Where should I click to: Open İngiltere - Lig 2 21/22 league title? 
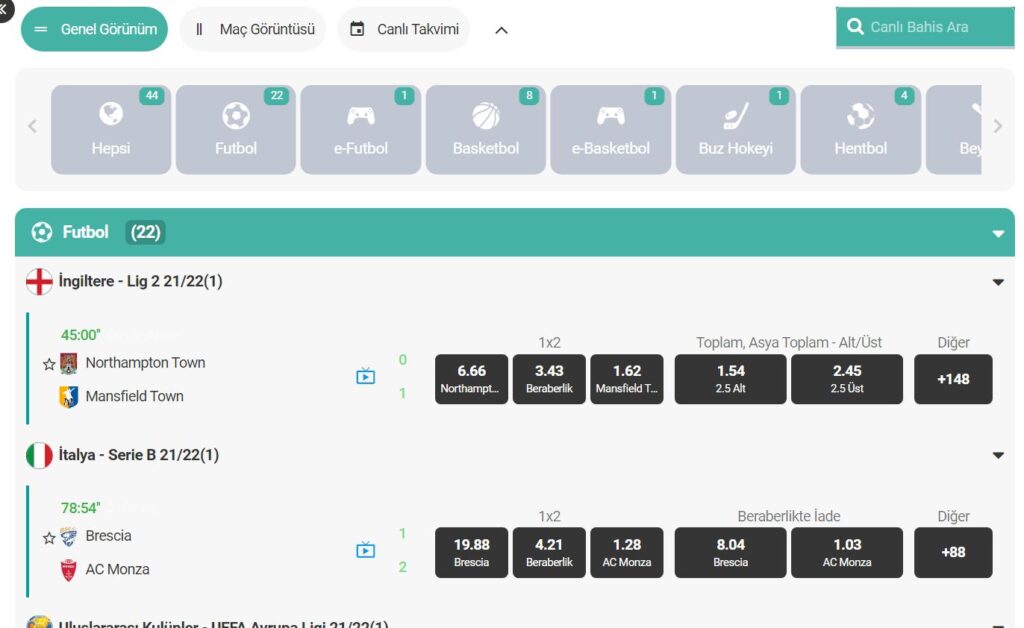(140, 281)
